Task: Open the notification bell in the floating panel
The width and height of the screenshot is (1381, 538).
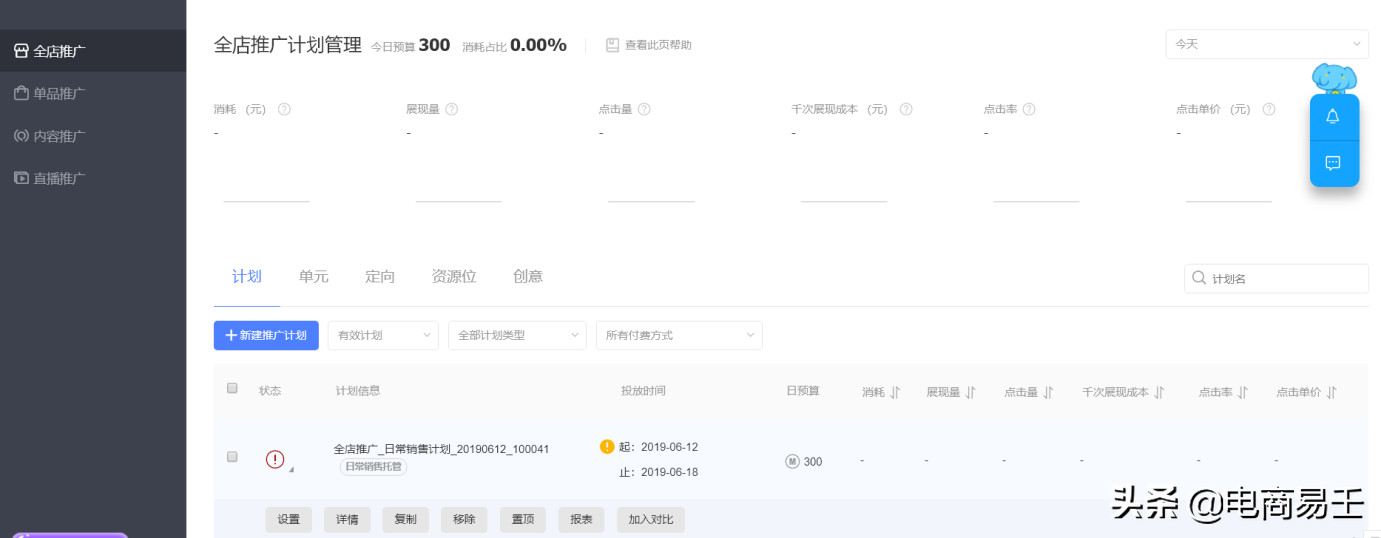Action: coord(1333,117)
